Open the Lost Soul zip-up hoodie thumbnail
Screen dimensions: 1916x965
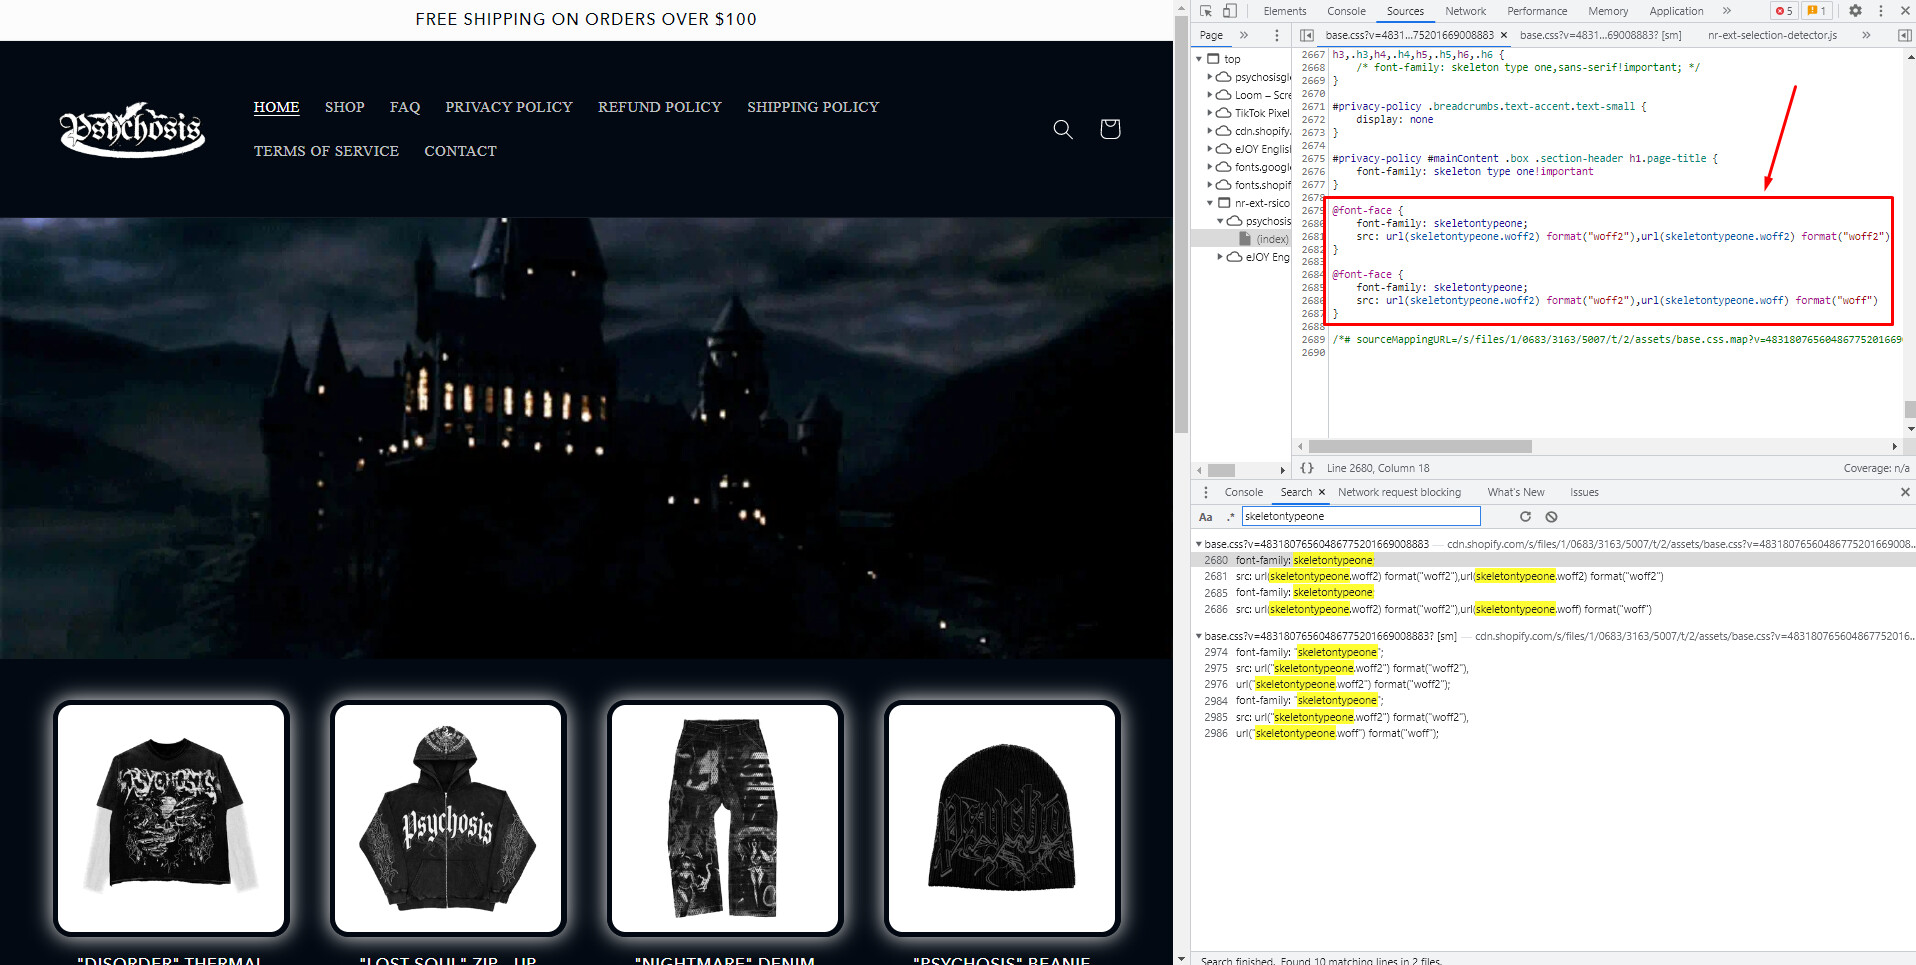pos(448,818)
